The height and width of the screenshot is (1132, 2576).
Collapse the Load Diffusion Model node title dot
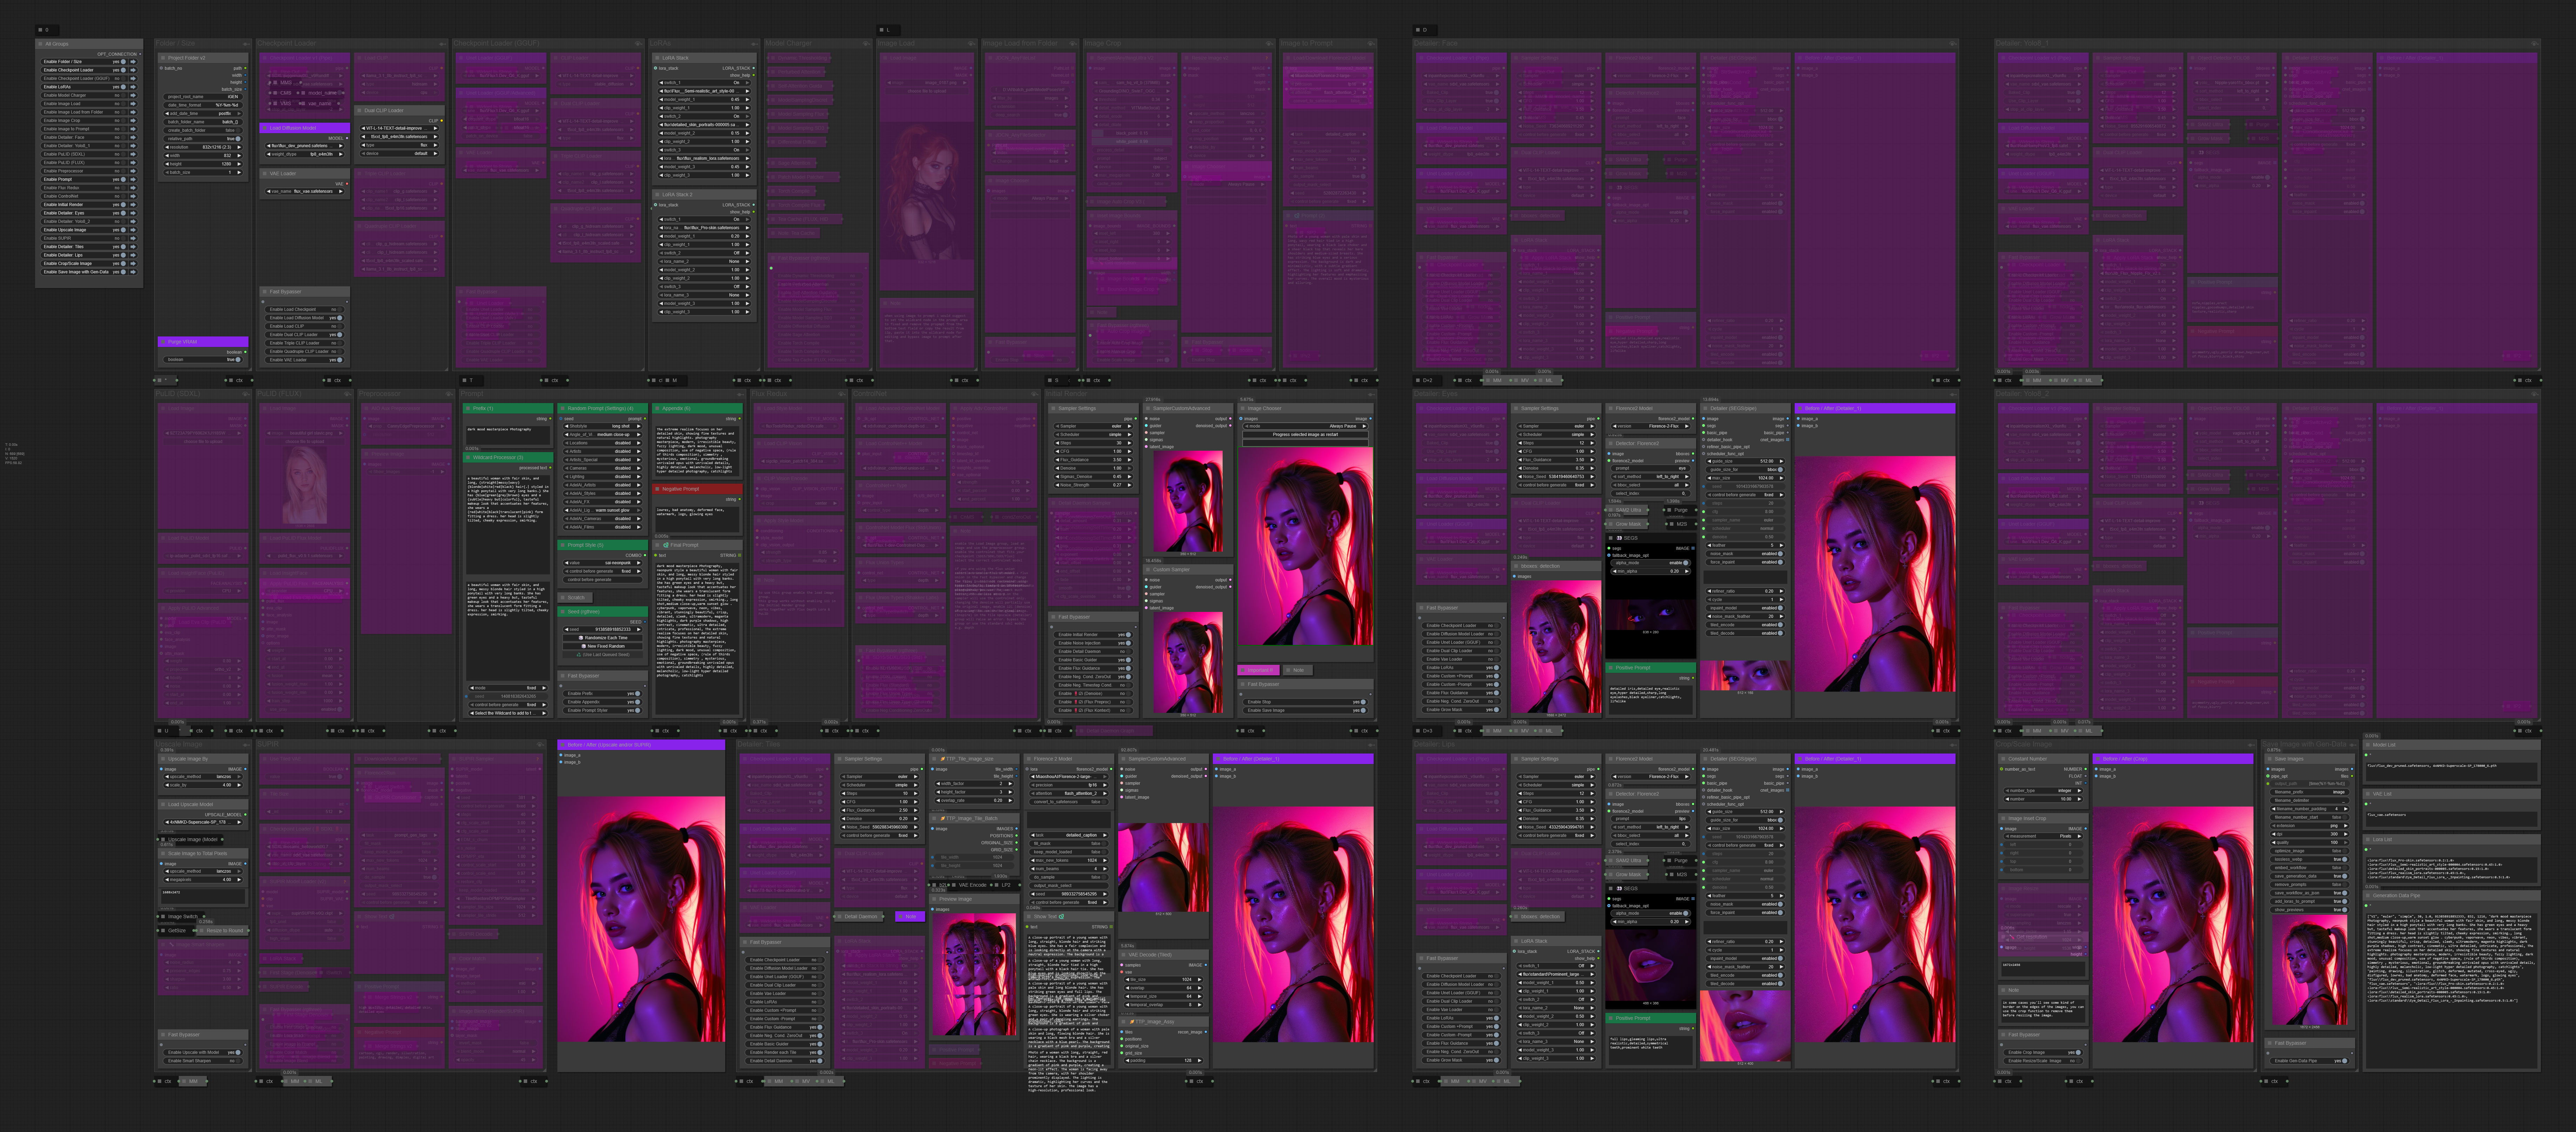(x=265, y=128)
